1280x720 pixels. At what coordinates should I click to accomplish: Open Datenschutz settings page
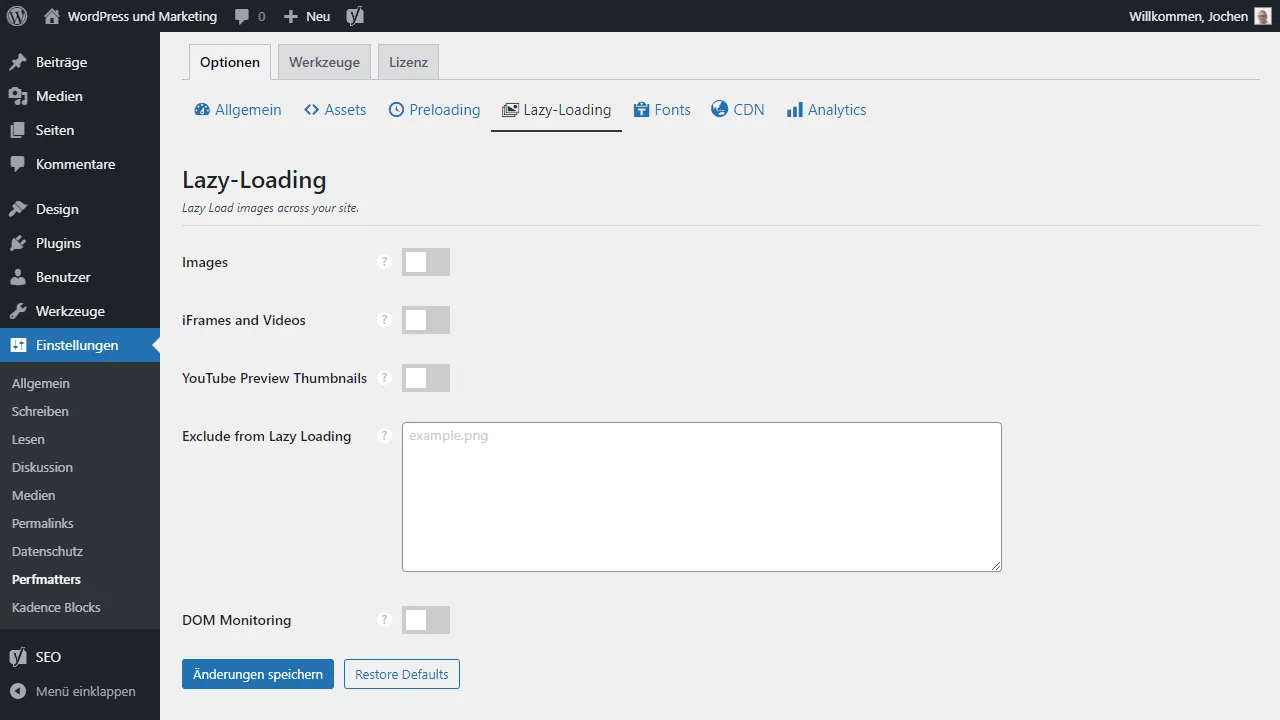coord(47,551)
